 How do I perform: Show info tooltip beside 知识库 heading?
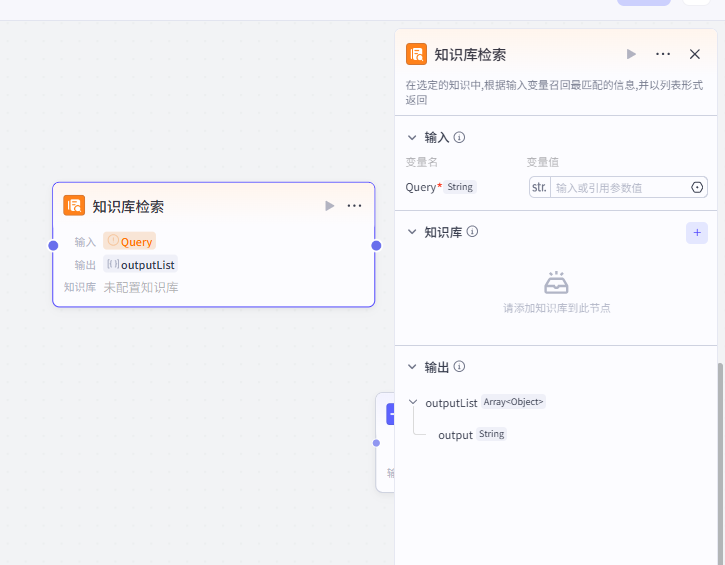pos(473,232)
